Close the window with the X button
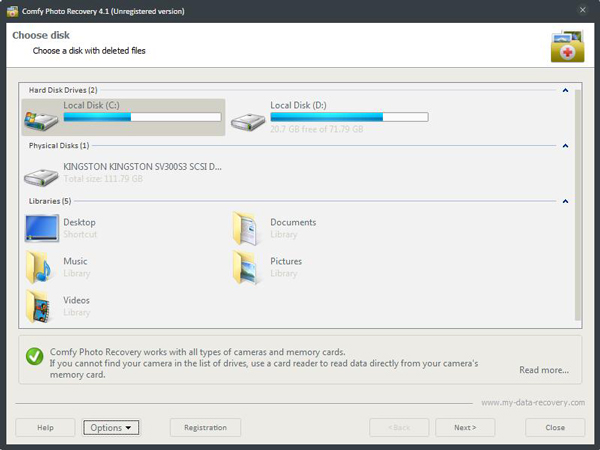The height and width of the screenshot is (450, 600). coord(582,10)
